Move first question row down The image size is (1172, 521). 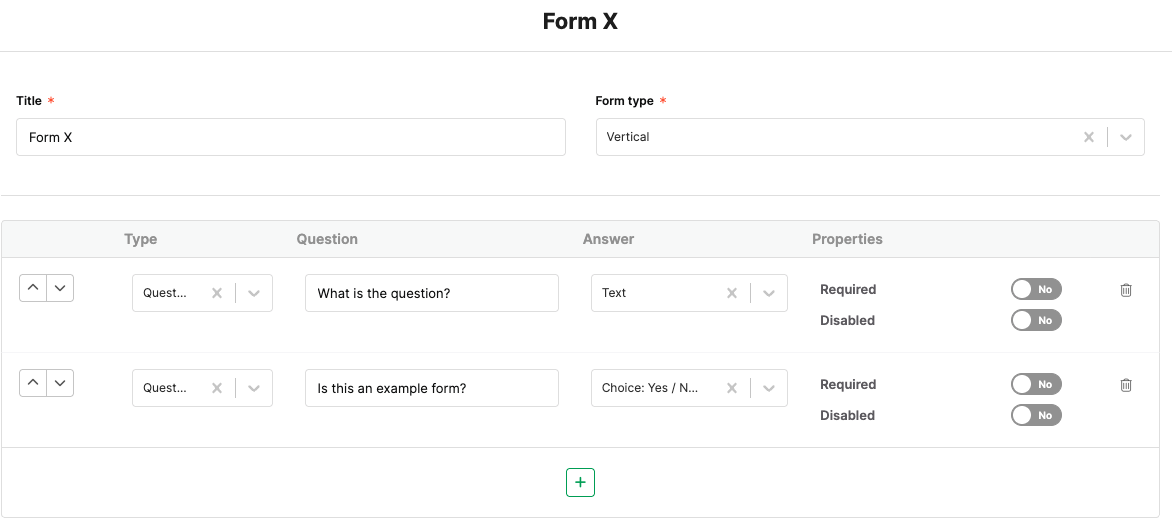(60, 288)
